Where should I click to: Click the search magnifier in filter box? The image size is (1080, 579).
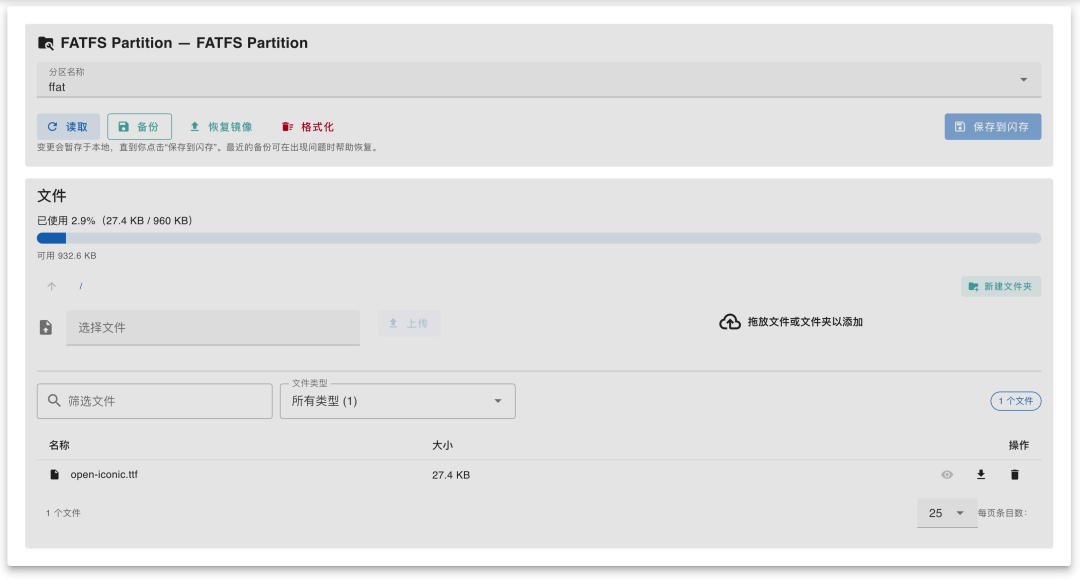click(x=54, y=401)
